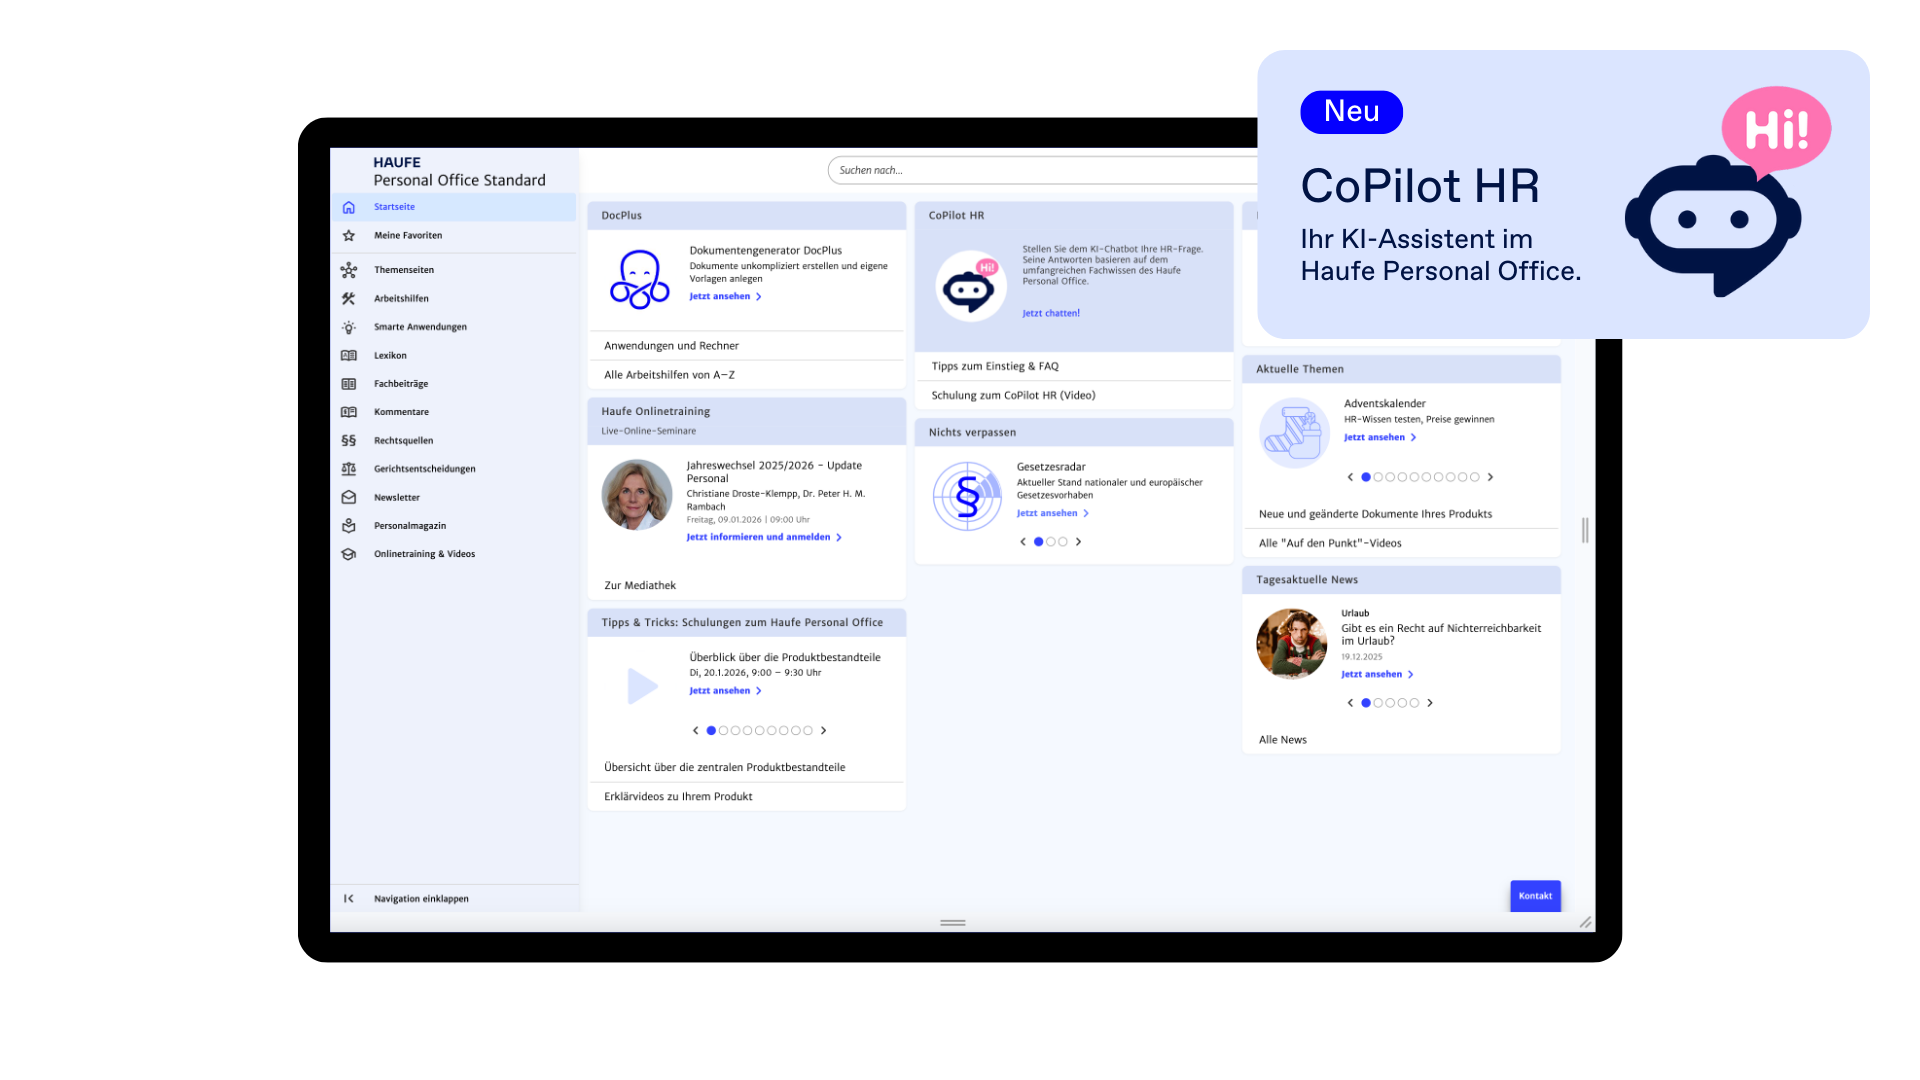Click the Smarte Anwendungen lightbulb icon
Viewport: 1920px width, 1080px height.
348,327
